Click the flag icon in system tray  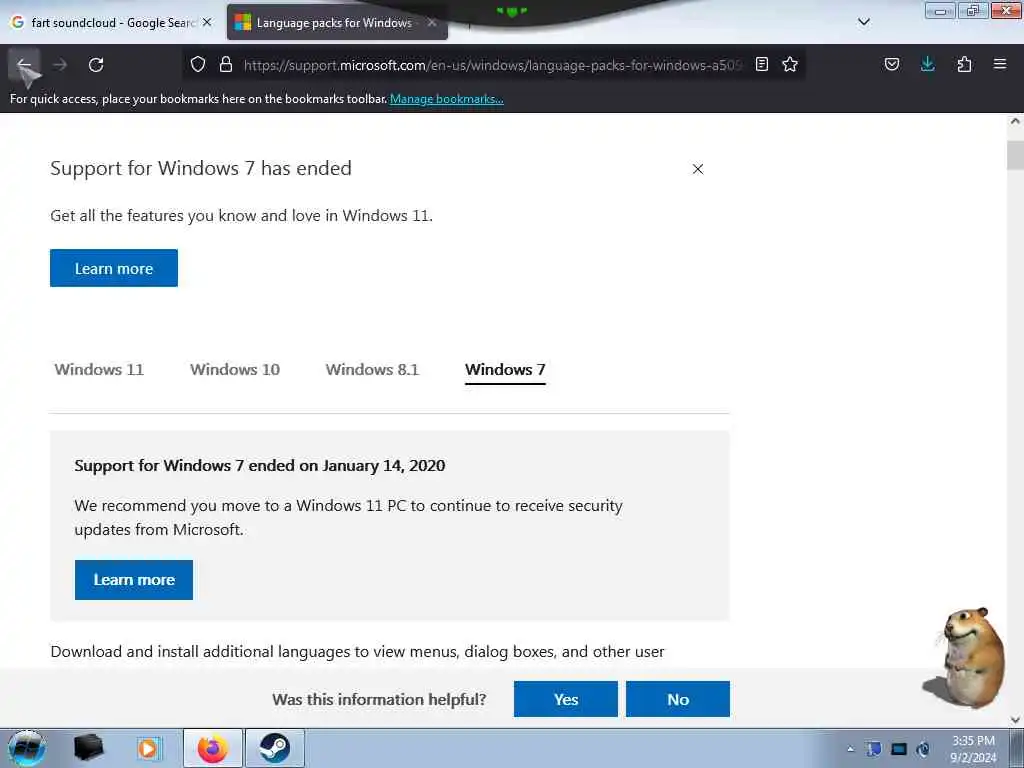click(874, 749)
